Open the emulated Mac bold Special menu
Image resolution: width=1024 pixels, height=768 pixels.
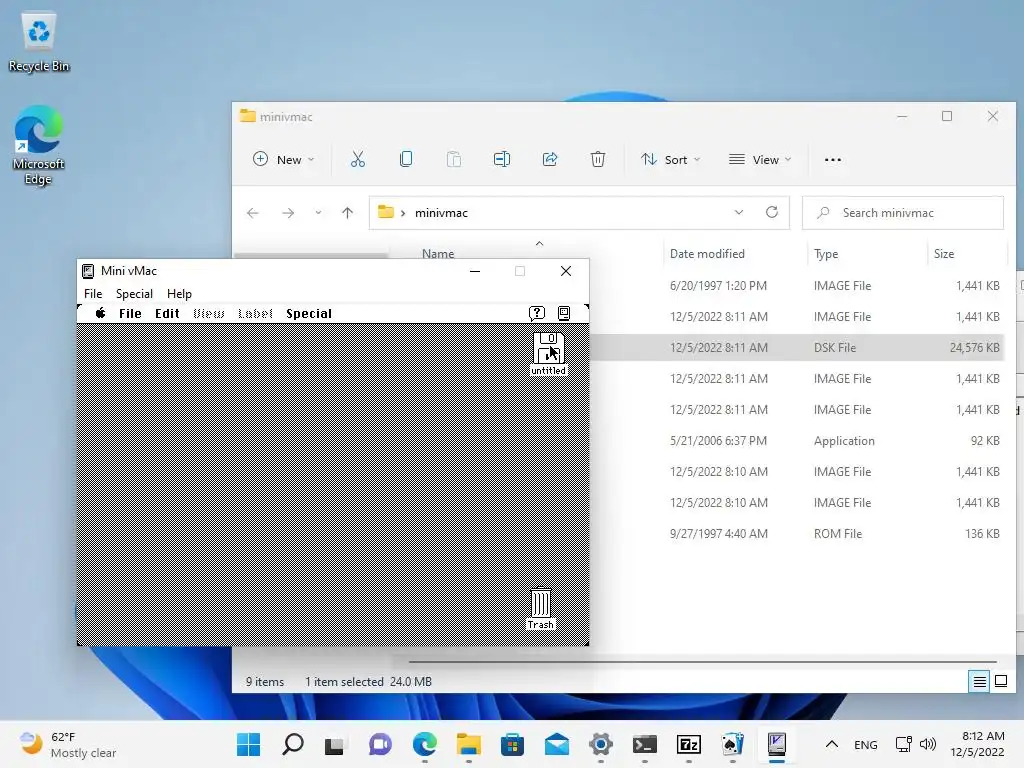(x=309, y=313)
